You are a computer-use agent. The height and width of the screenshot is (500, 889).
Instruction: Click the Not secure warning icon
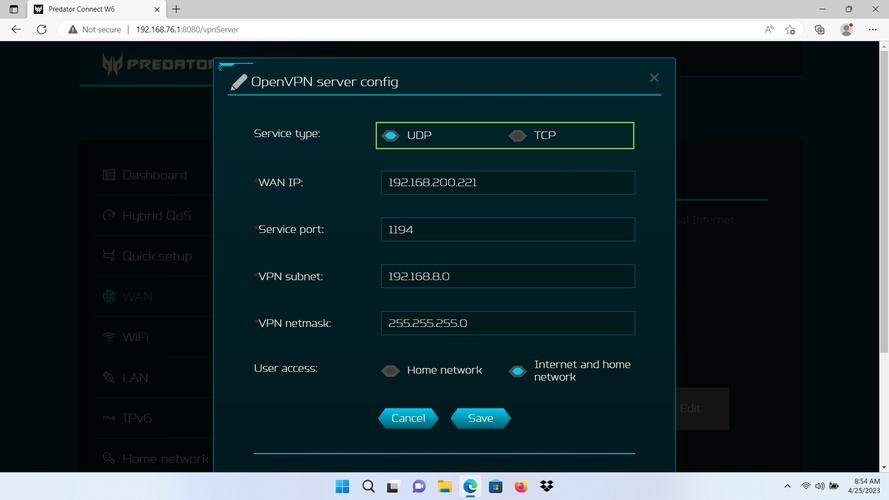[73, 29]
